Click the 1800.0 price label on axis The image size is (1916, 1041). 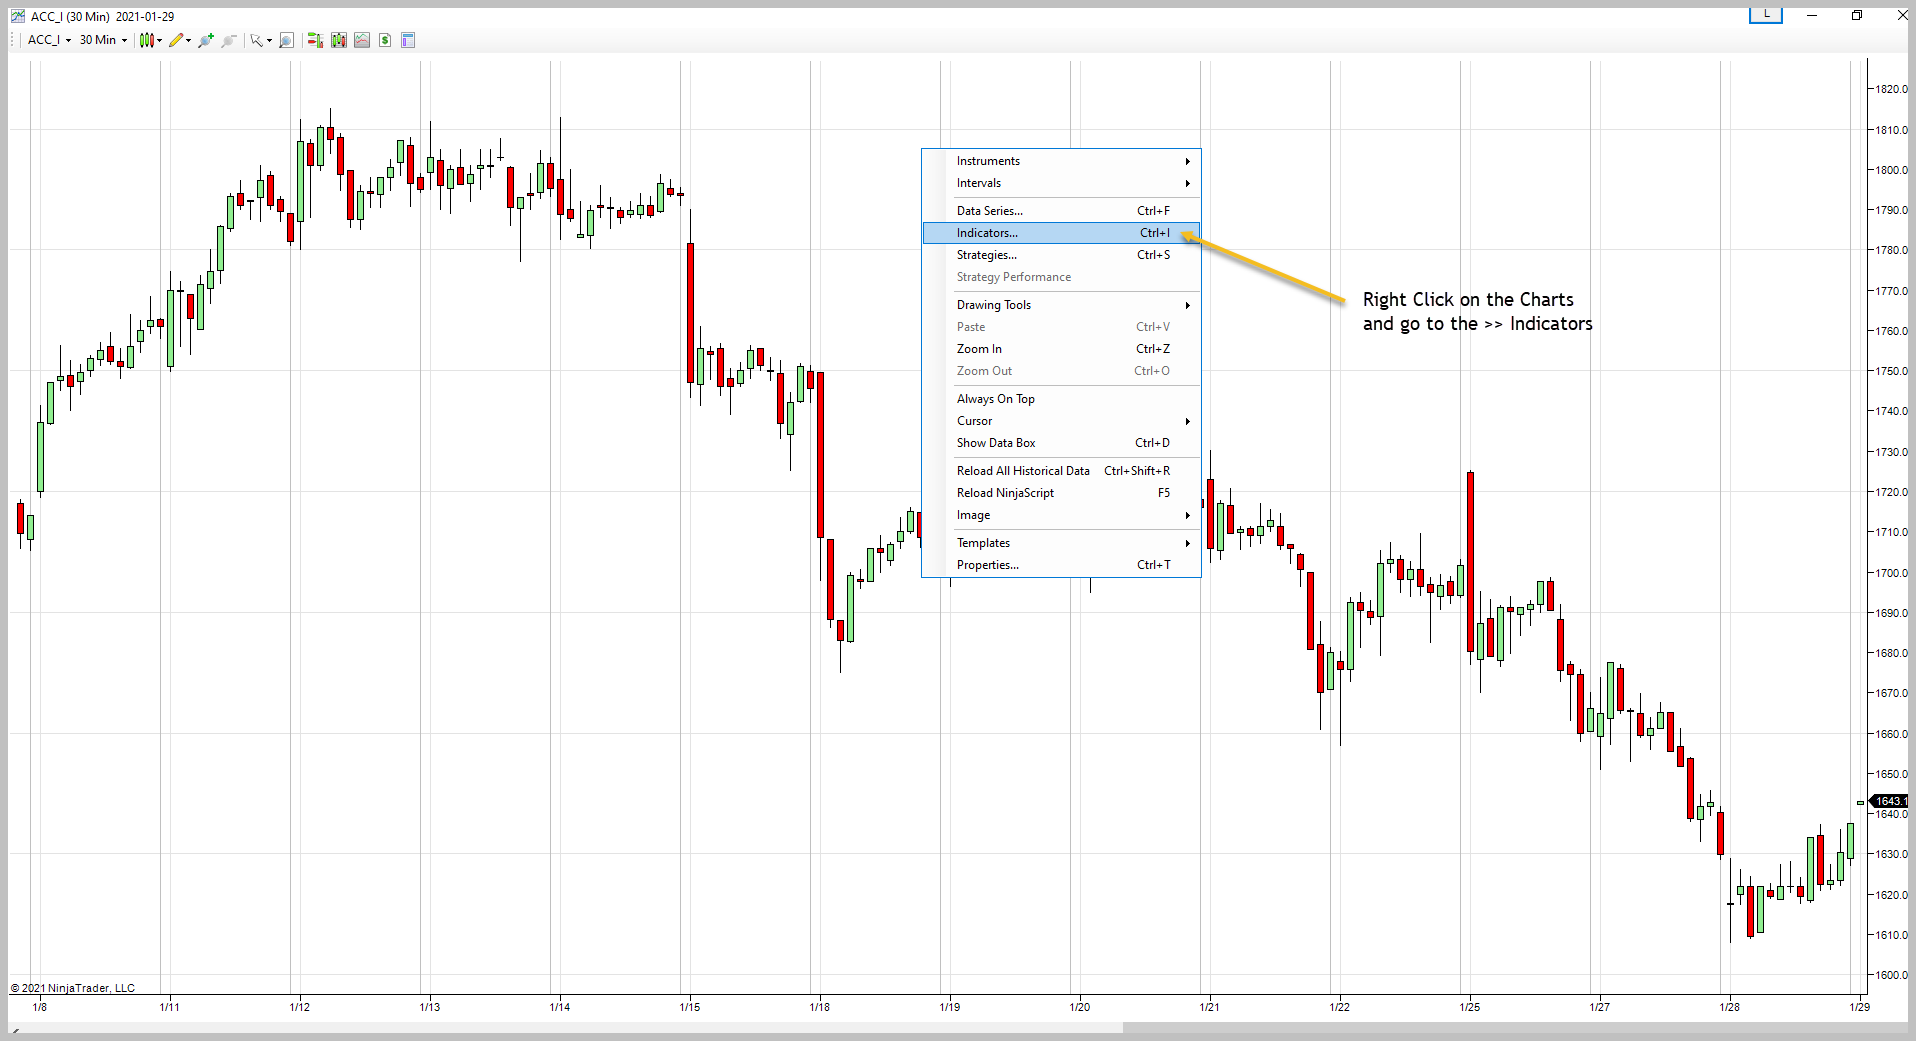1891,170
